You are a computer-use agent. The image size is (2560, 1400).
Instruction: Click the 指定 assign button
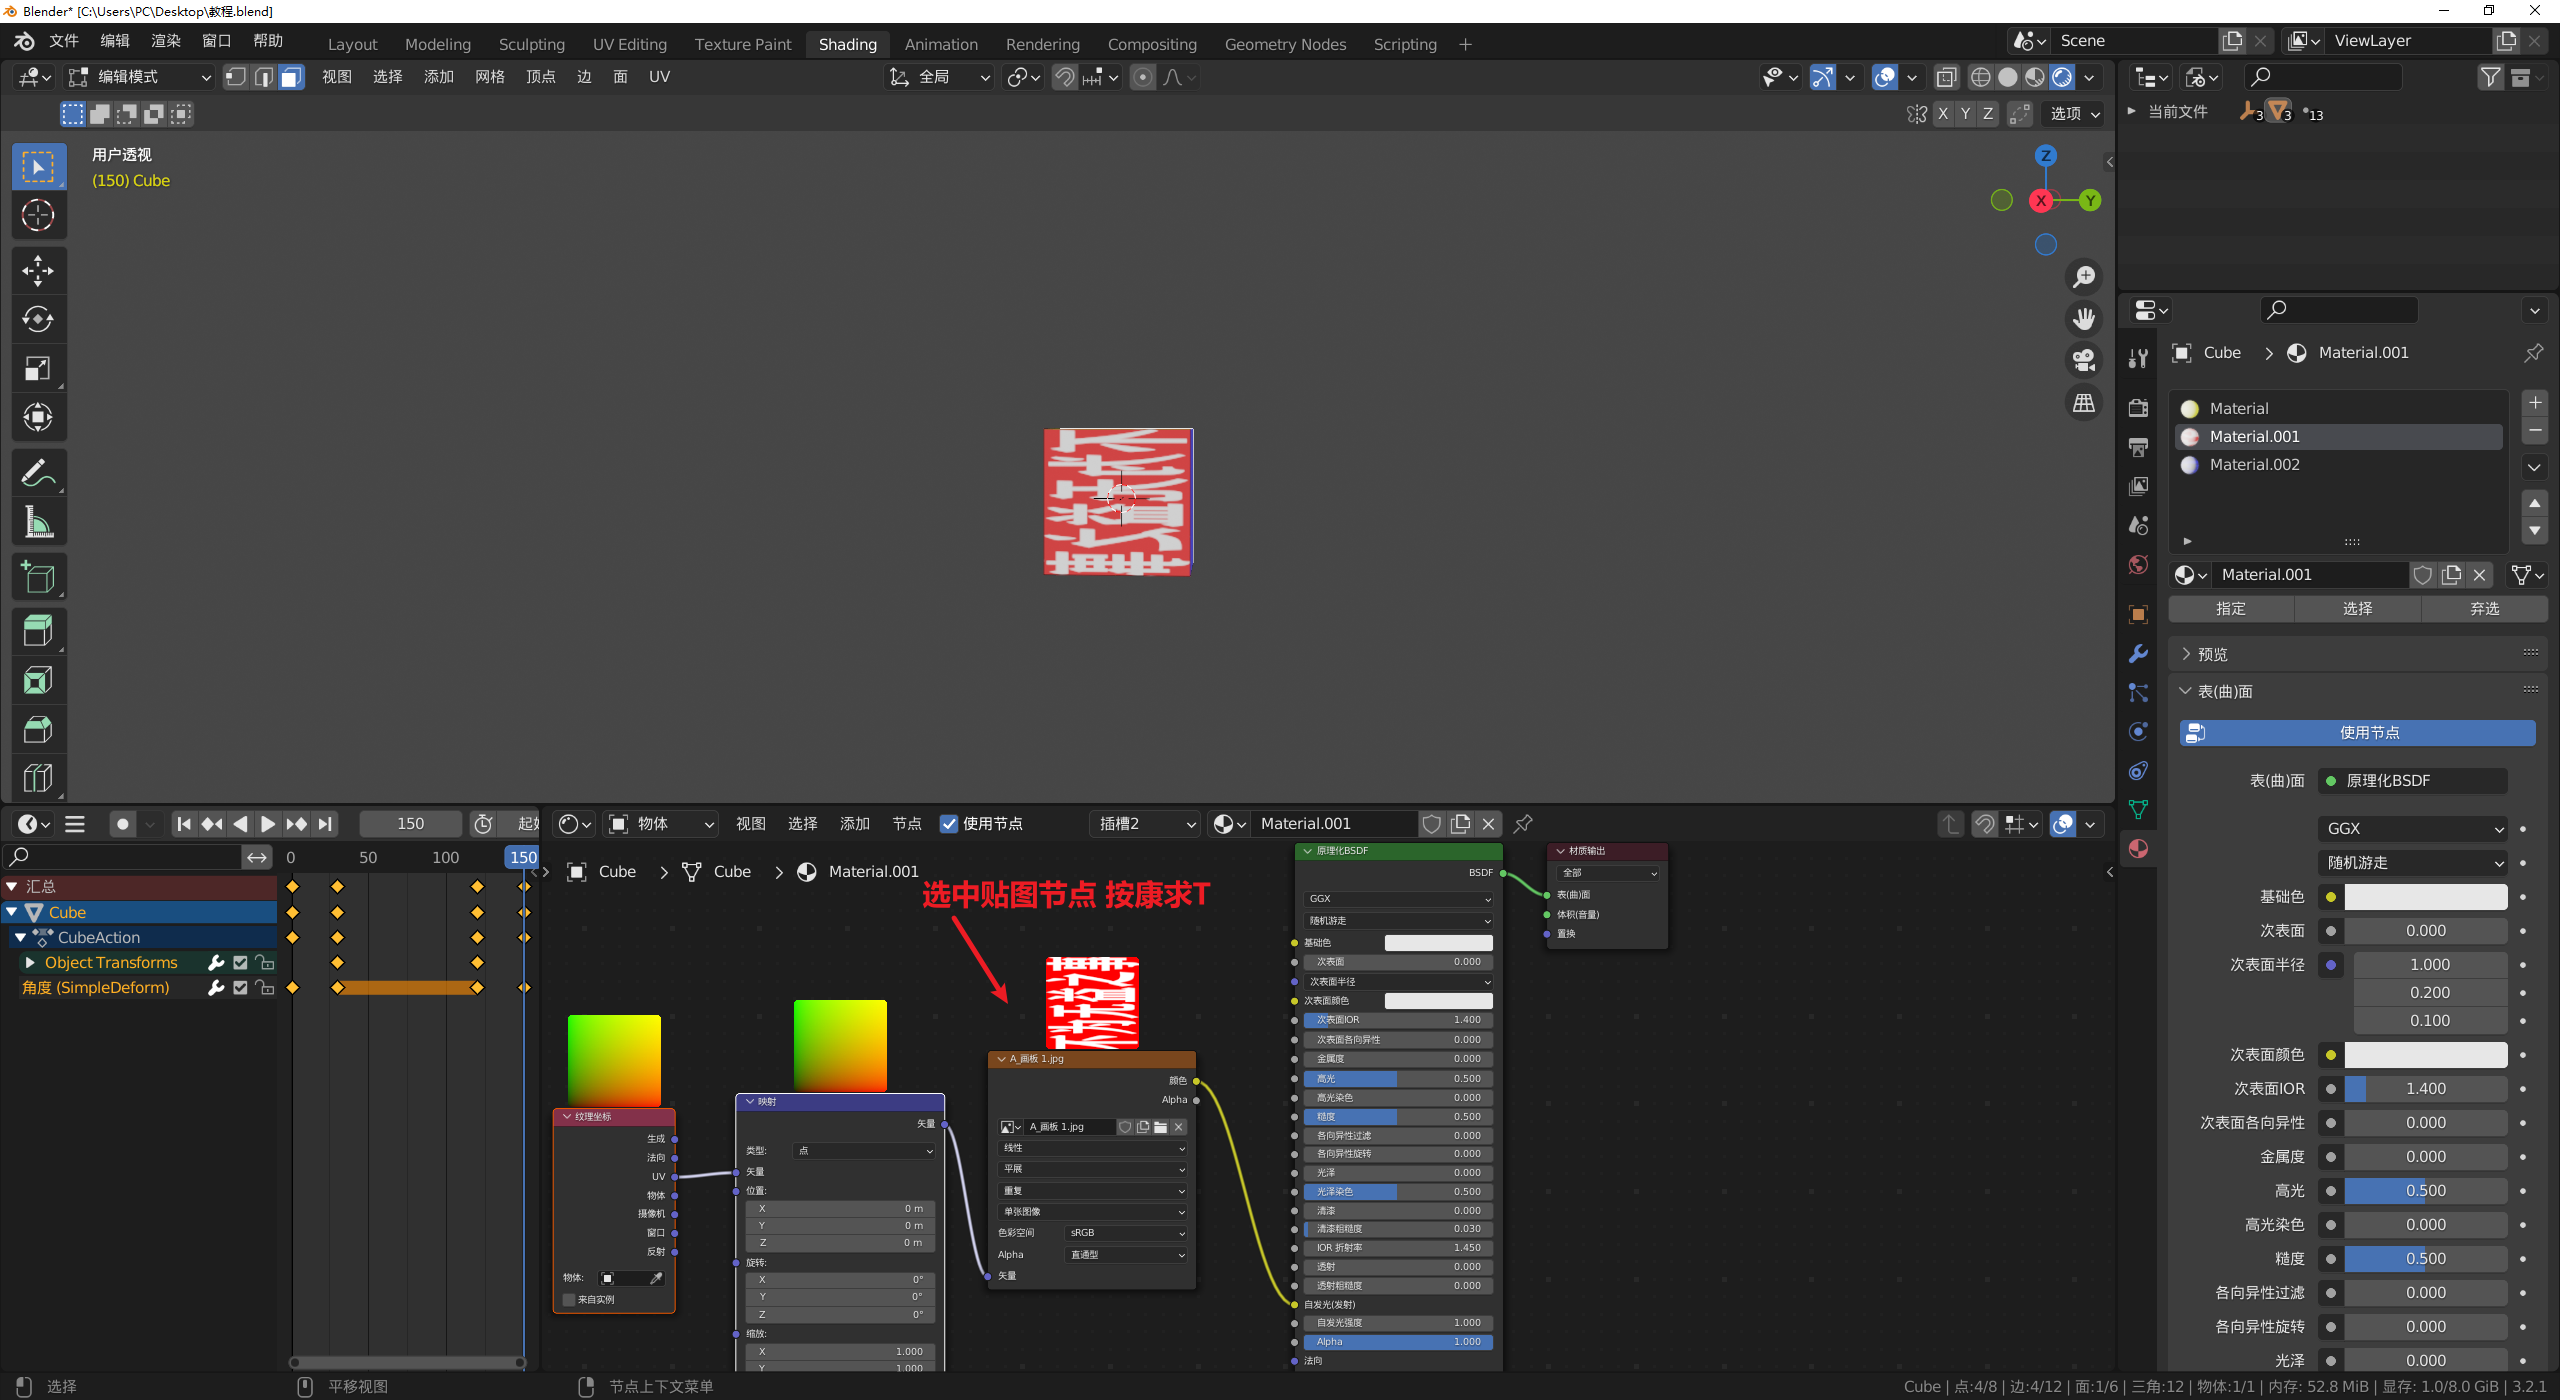pyautogui.click(x=2230, y=609)
